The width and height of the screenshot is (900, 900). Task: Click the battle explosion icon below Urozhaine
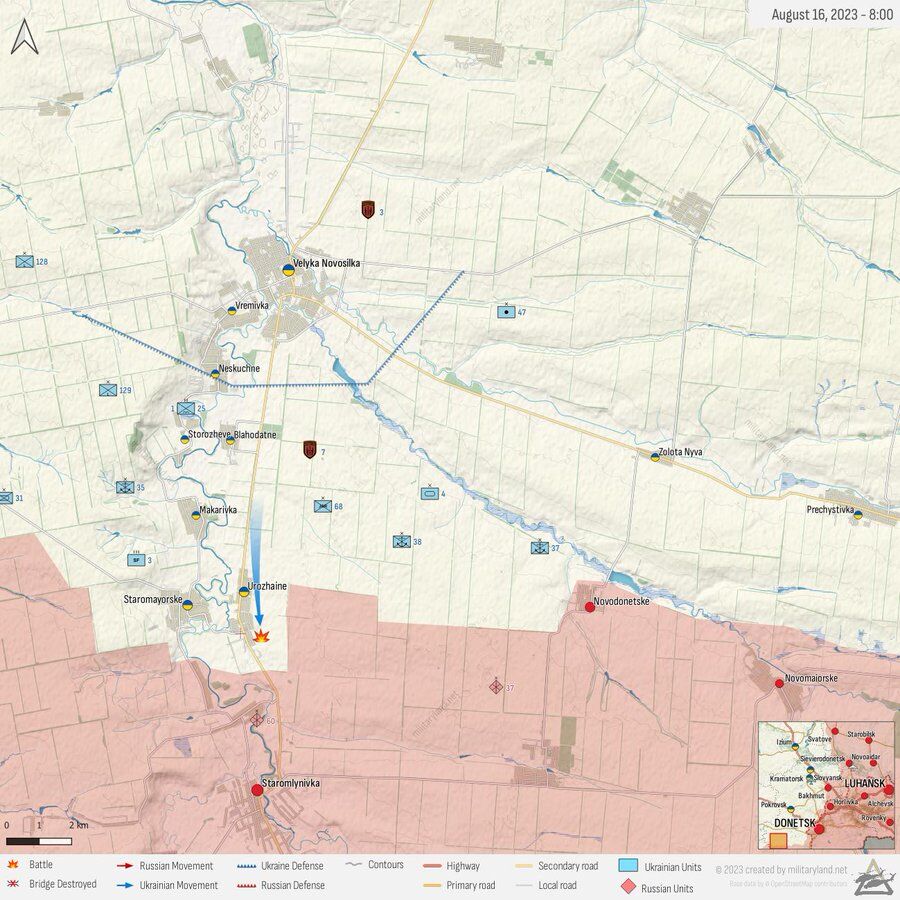tap(262, 635)
